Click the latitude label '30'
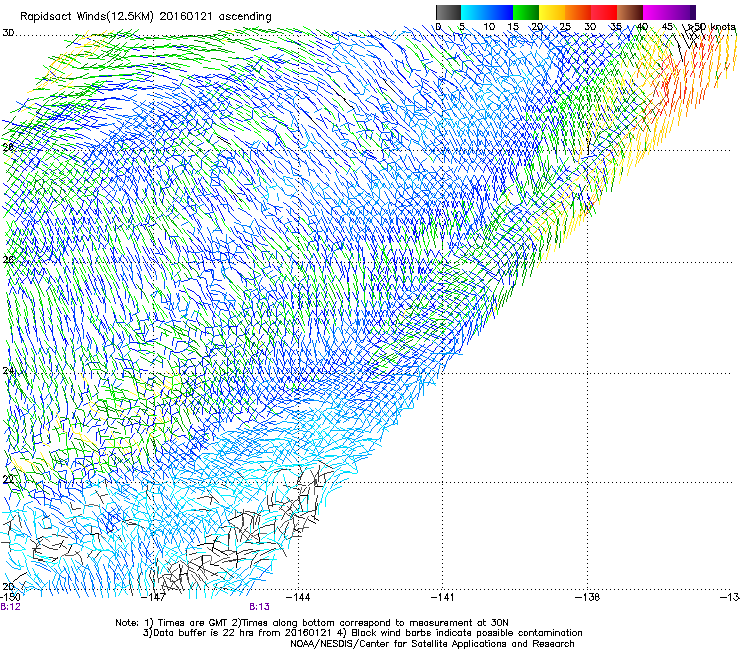 [8, 33]
